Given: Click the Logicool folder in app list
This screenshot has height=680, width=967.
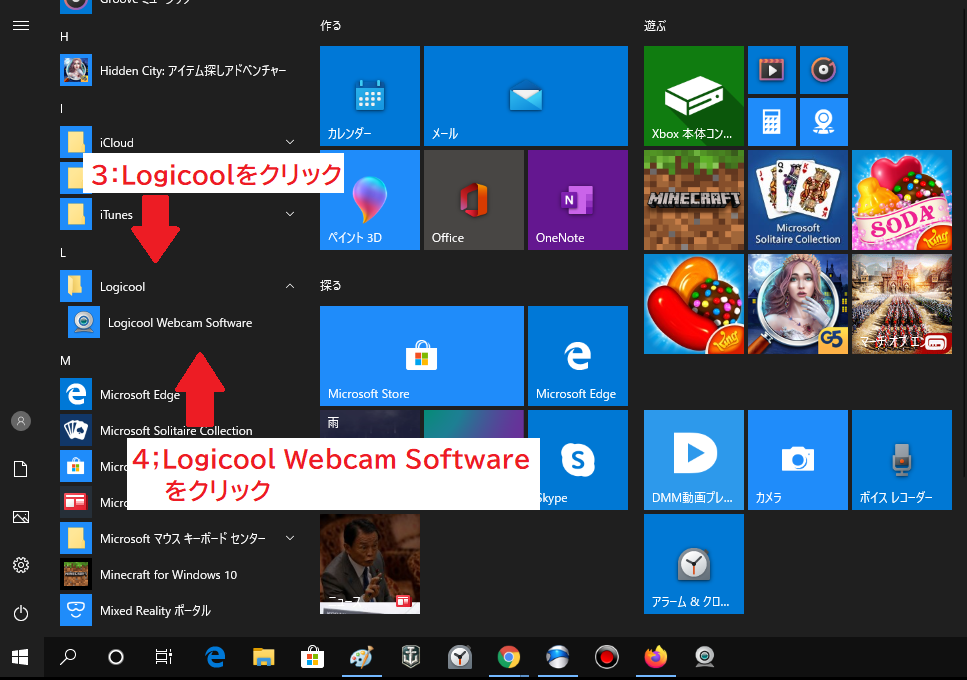Looking at the screenshot, I should point(179,286).
